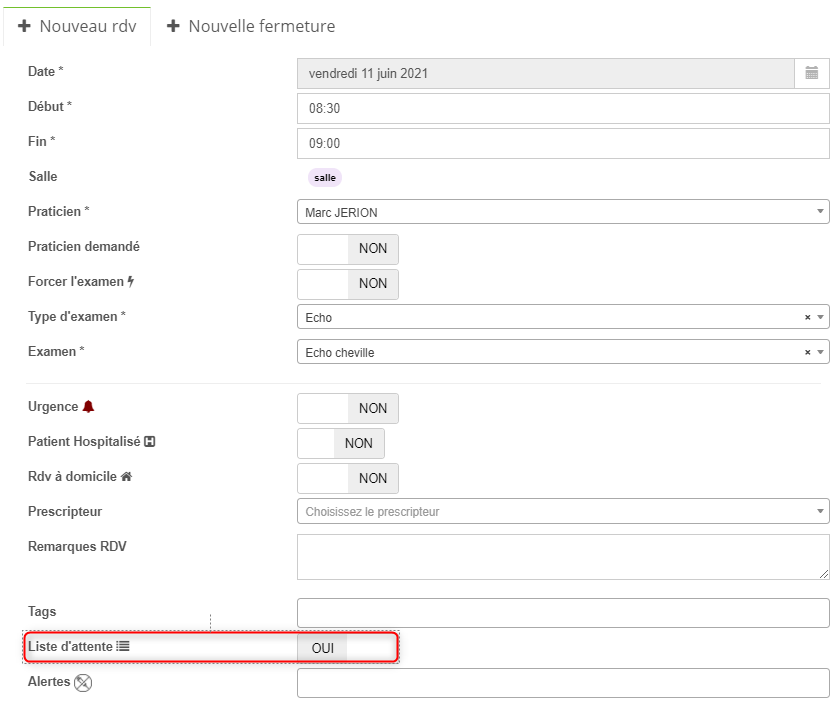Viewport: 837px width, 710px height.
Task: Click the salle room tag
Action: click(325, 178)
